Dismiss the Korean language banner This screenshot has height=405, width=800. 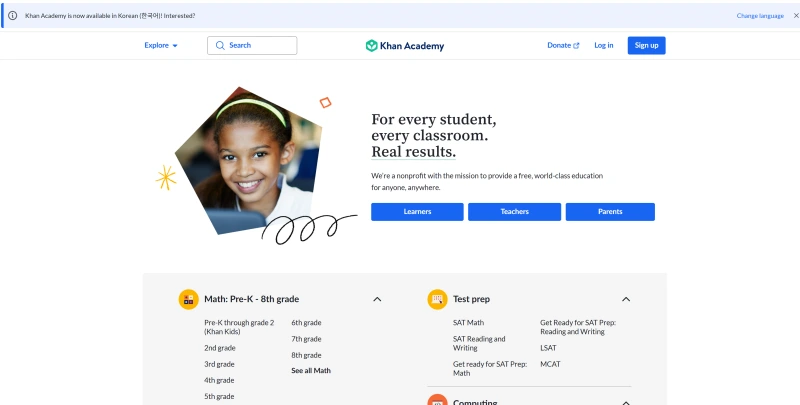click(796, 16)
